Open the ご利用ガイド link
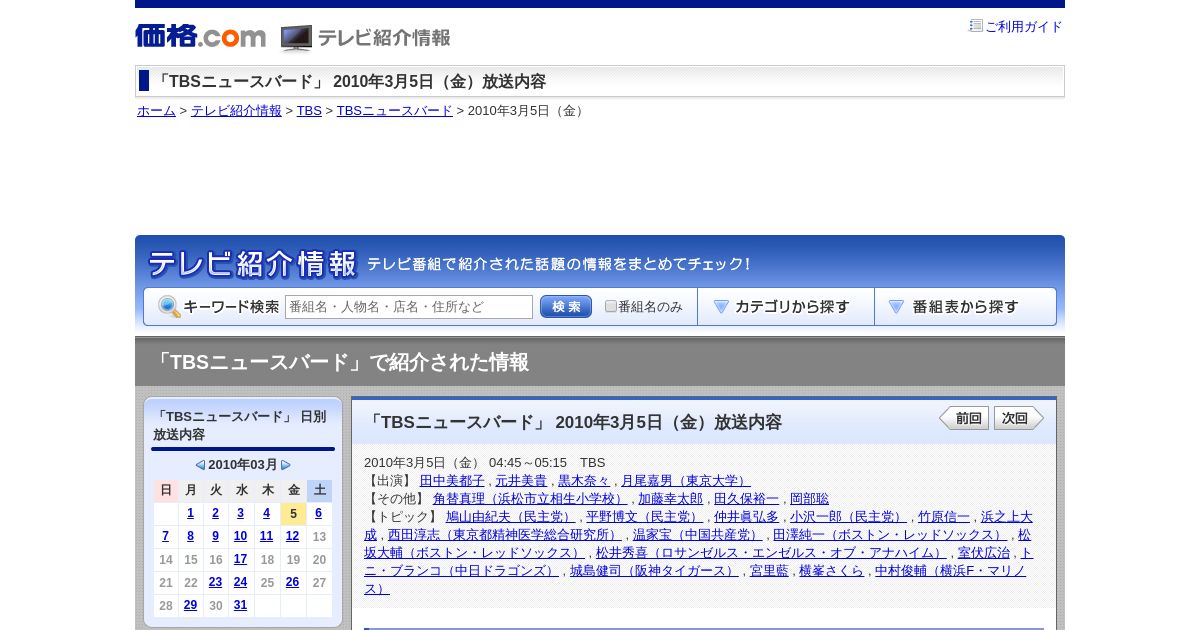Image resolution: width=1200 pixels, height=630 pixels. pyautogui.click(x=1023, y=27)
